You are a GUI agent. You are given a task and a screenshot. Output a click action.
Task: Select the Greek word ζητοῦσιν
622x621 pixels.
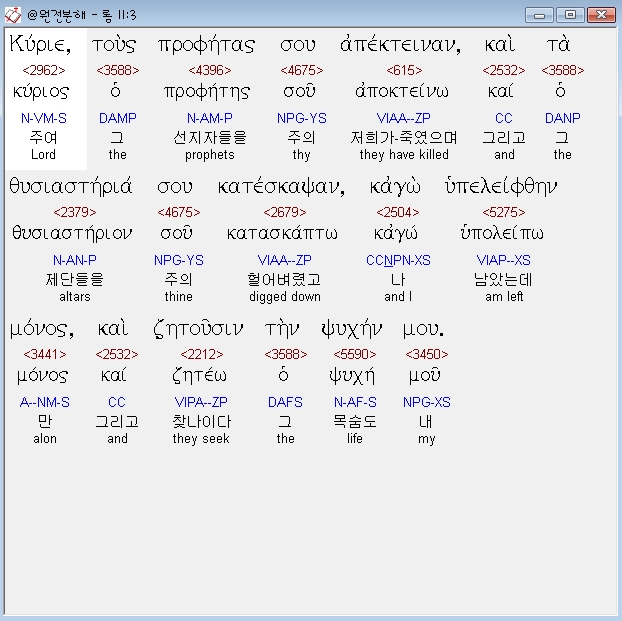click(198, 329)
